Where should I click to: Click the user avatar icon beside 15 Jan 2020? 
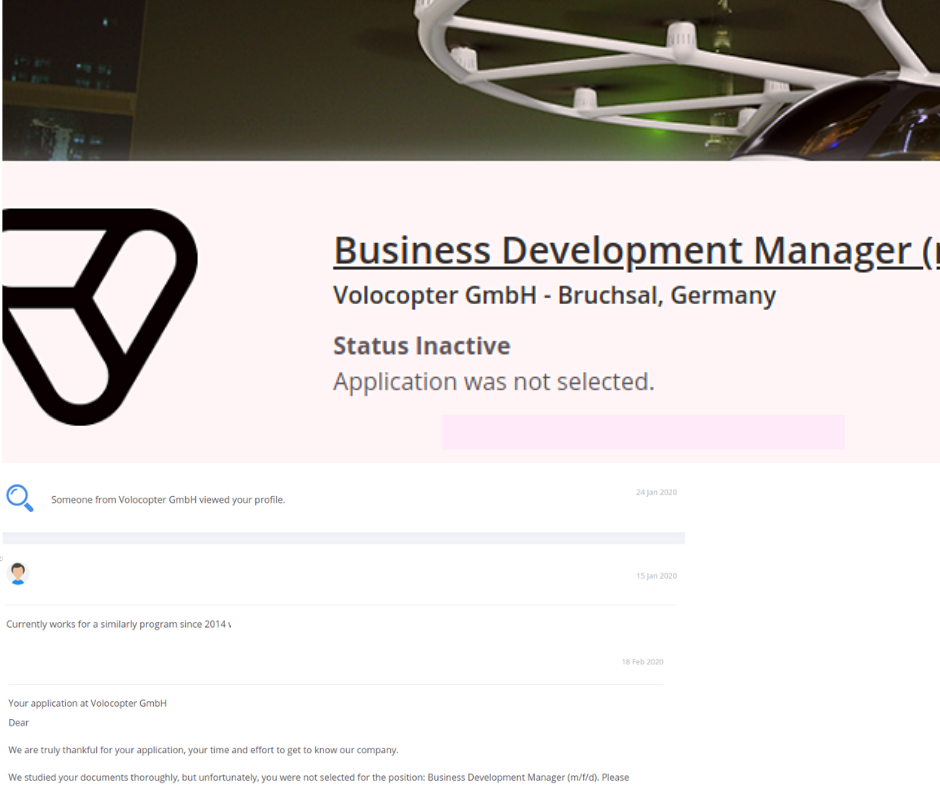pos(18,574)
